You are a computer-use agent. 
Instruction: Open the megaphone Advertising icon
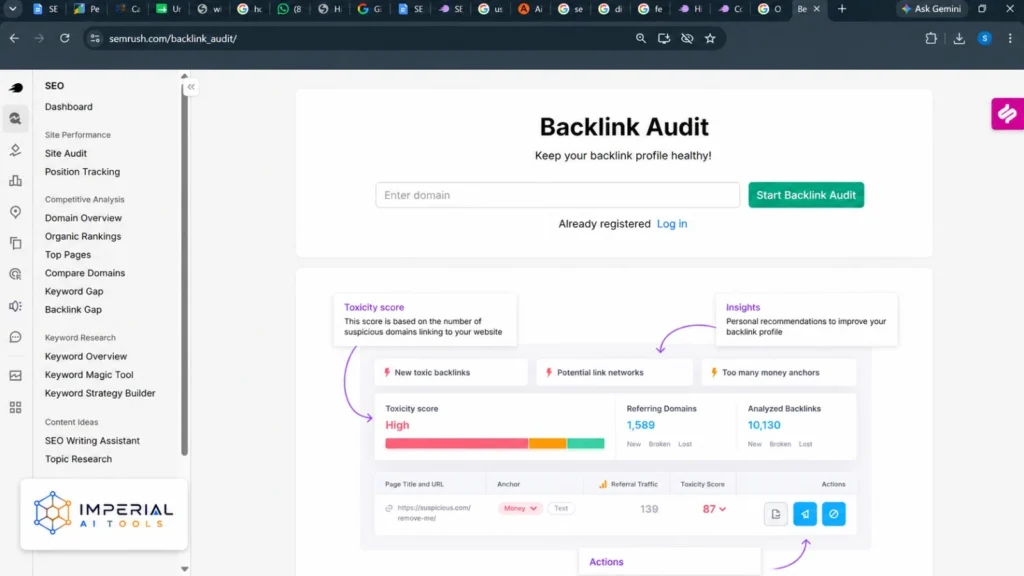click(16, 306)
